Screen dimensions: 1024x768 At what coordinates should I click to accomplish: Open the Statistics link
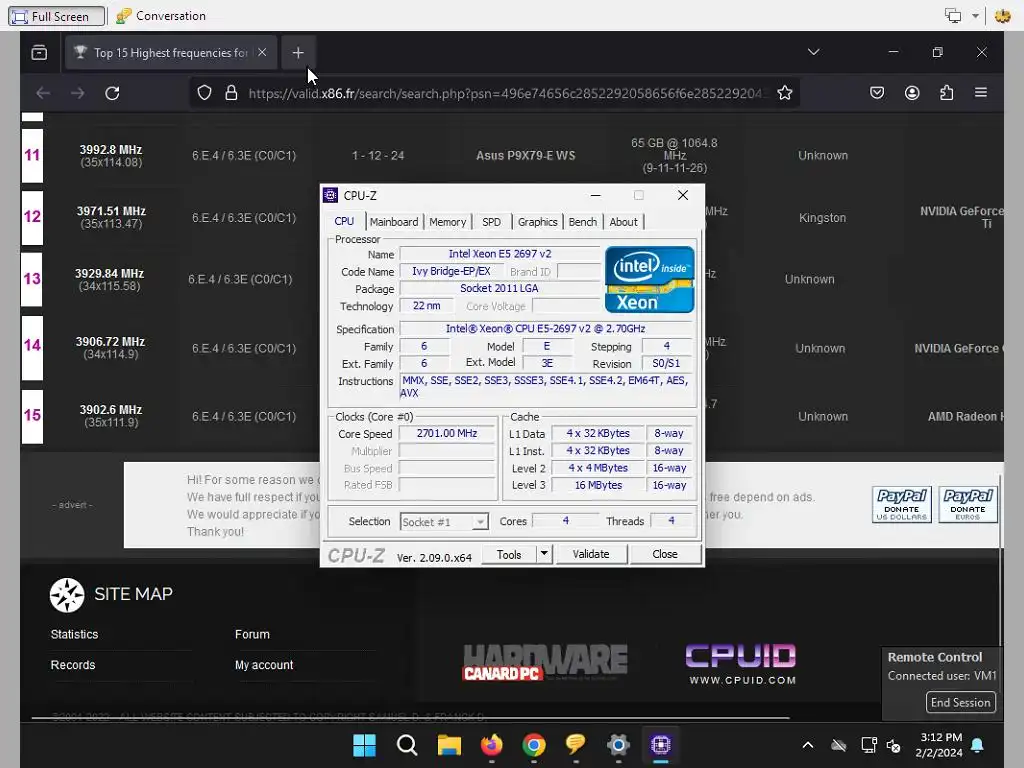click(74, 634)
